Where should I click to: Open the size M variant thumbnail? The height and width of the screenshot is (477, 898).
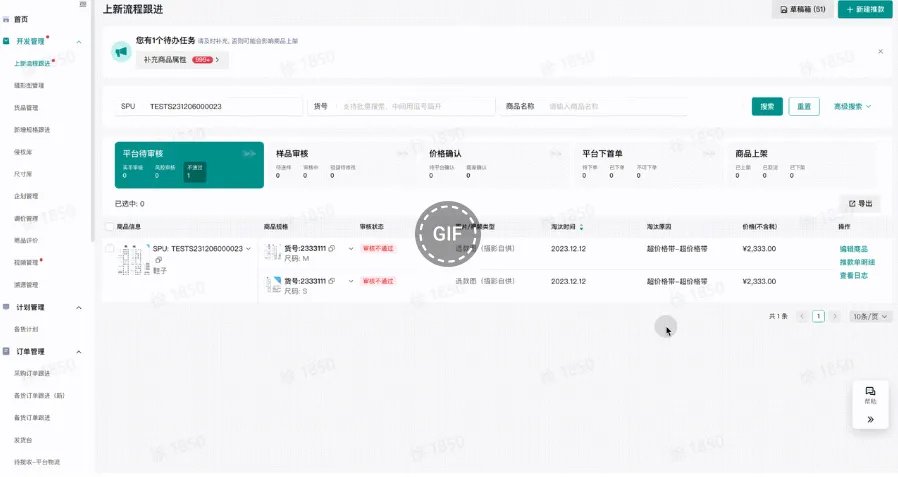click(273, 252)
